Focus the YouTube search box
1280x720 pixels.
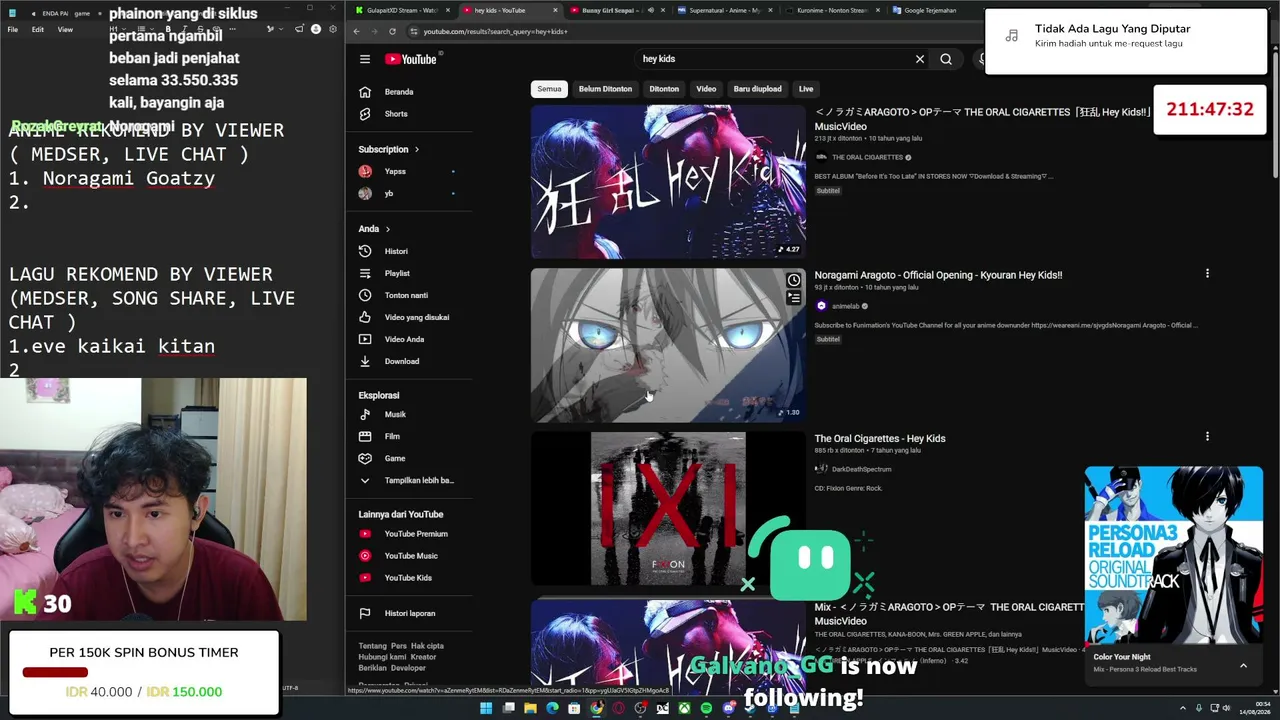click(774, 59)
